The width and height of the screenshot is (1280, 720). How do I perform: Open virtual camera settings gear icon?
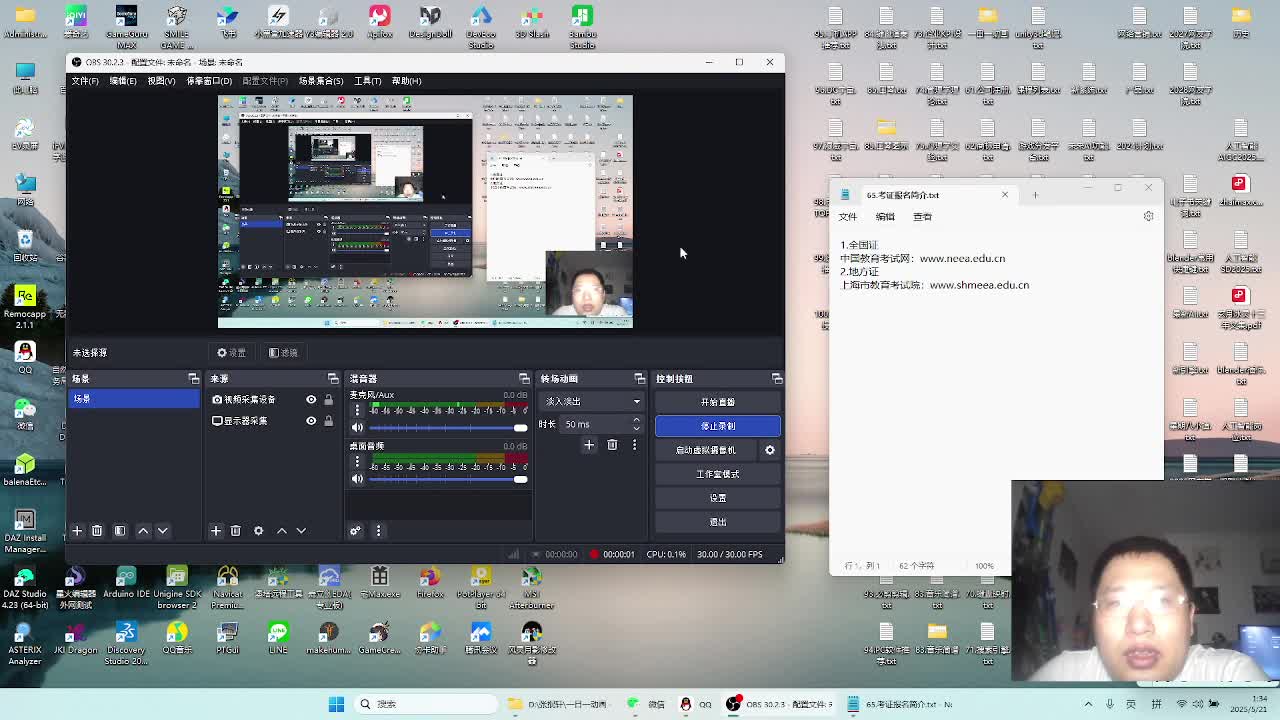pyautogui.click(x=770, y=450)
